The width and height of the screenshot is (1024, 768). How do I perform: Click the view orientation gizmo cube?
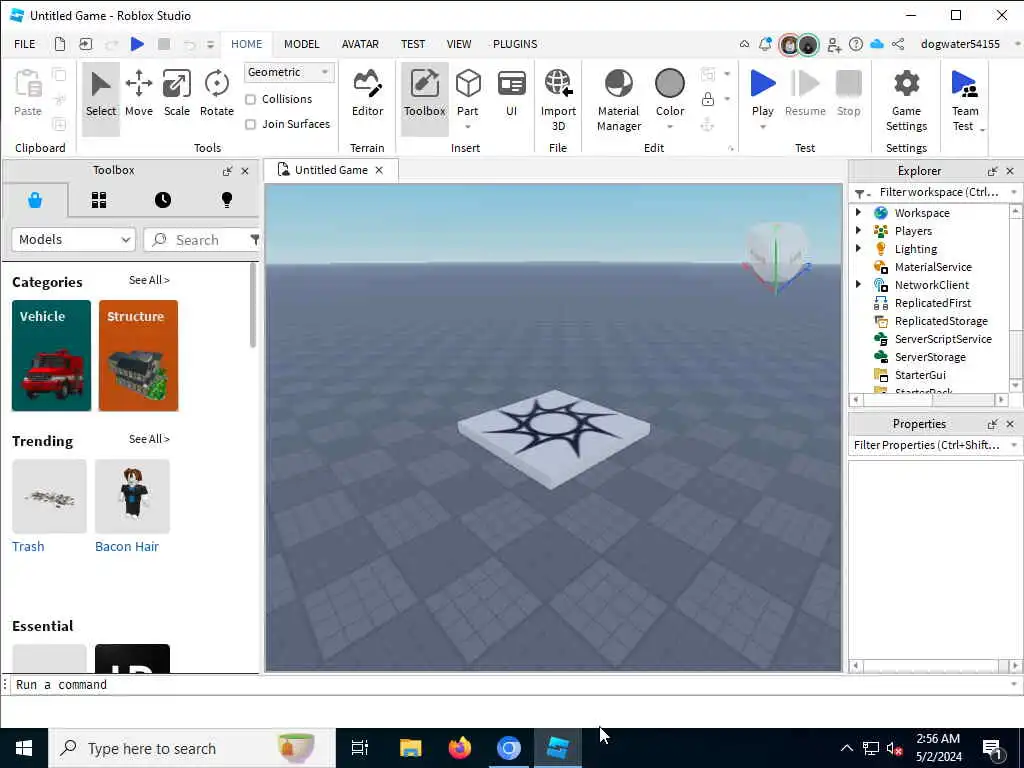(x=776, y=255)
